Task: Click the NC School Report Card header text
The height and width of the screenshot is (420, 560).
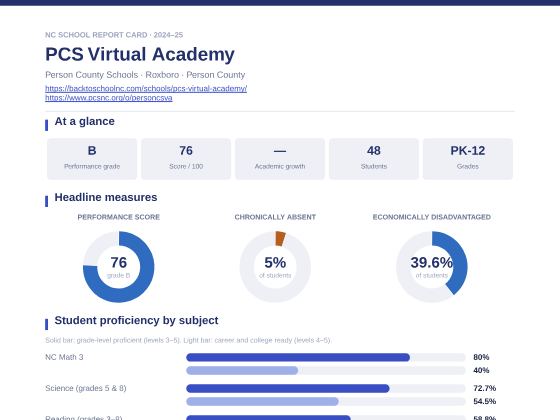Action: coord(114,35)
